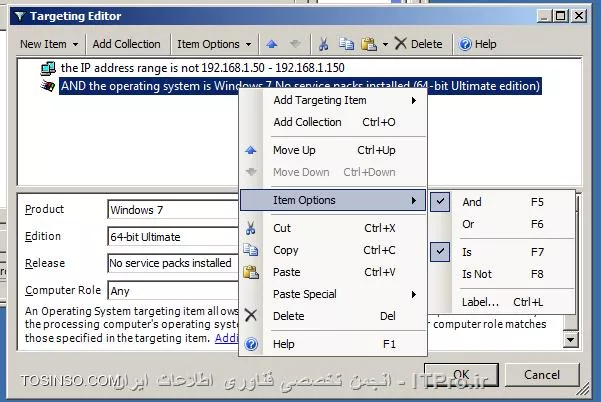Click the Release field label

[x=45, y=263]
